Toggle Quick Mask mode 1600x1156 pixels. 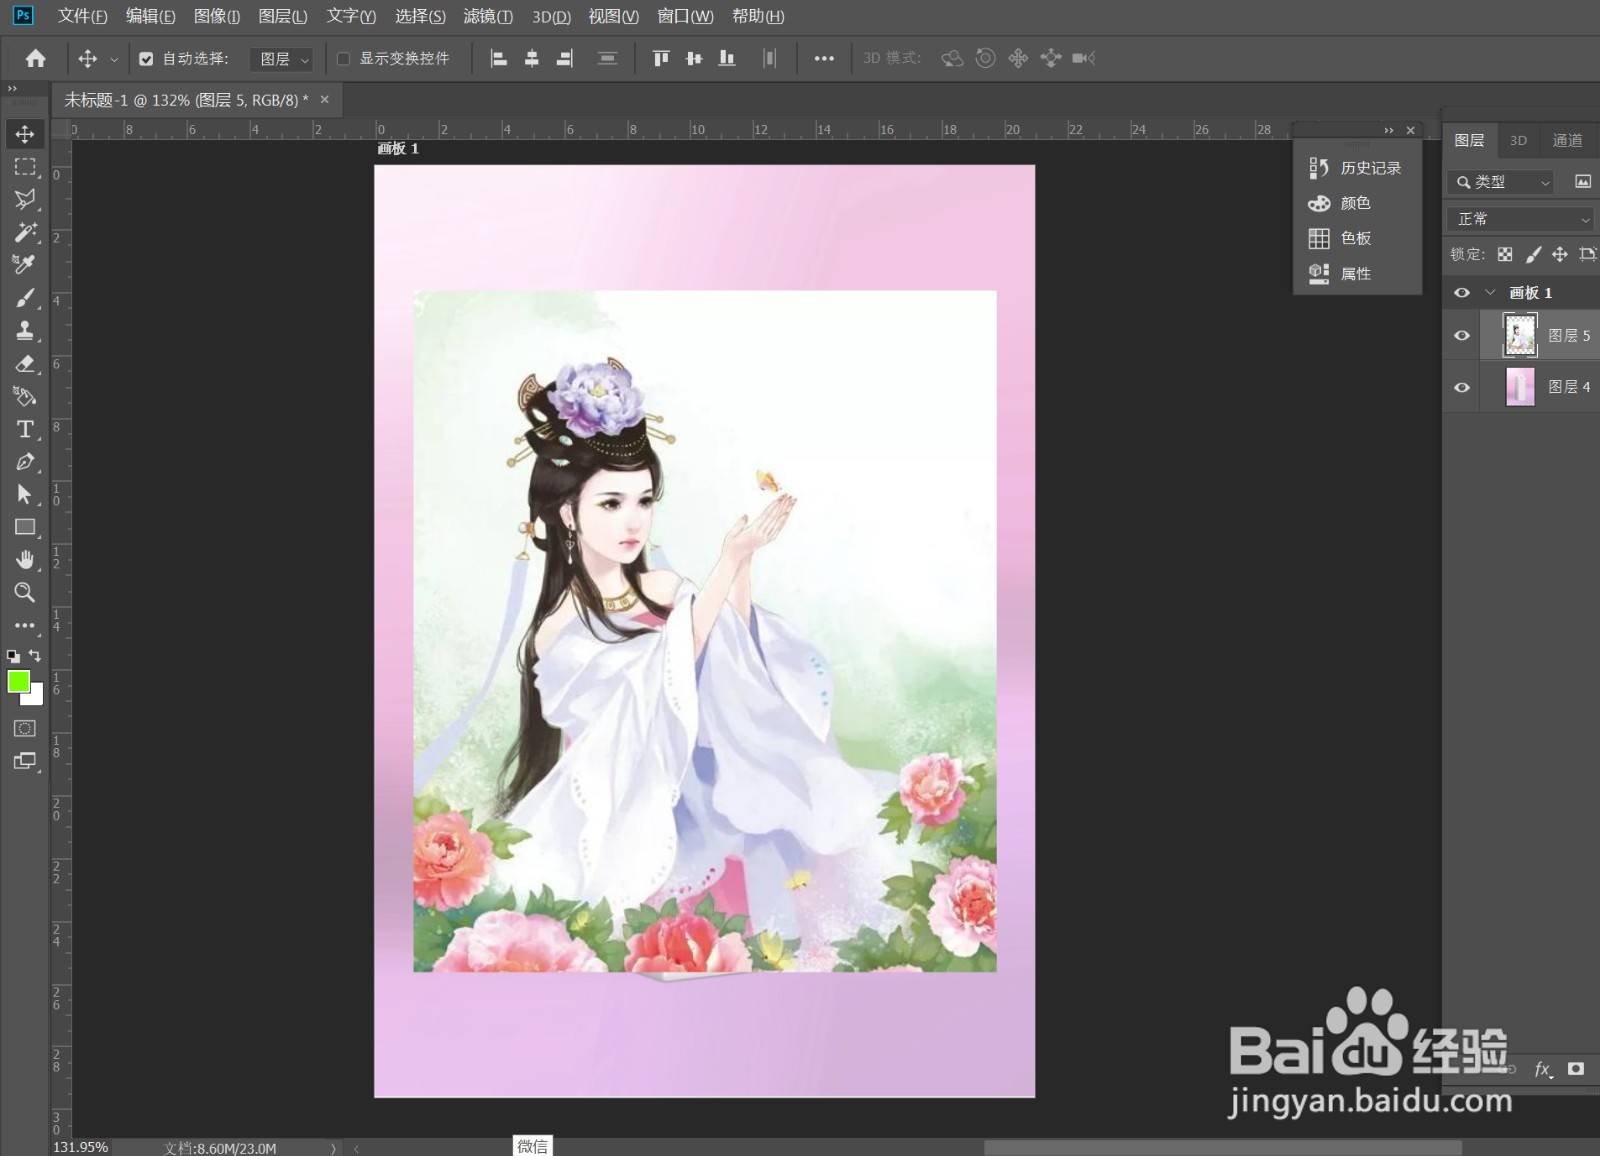[25, 728]
